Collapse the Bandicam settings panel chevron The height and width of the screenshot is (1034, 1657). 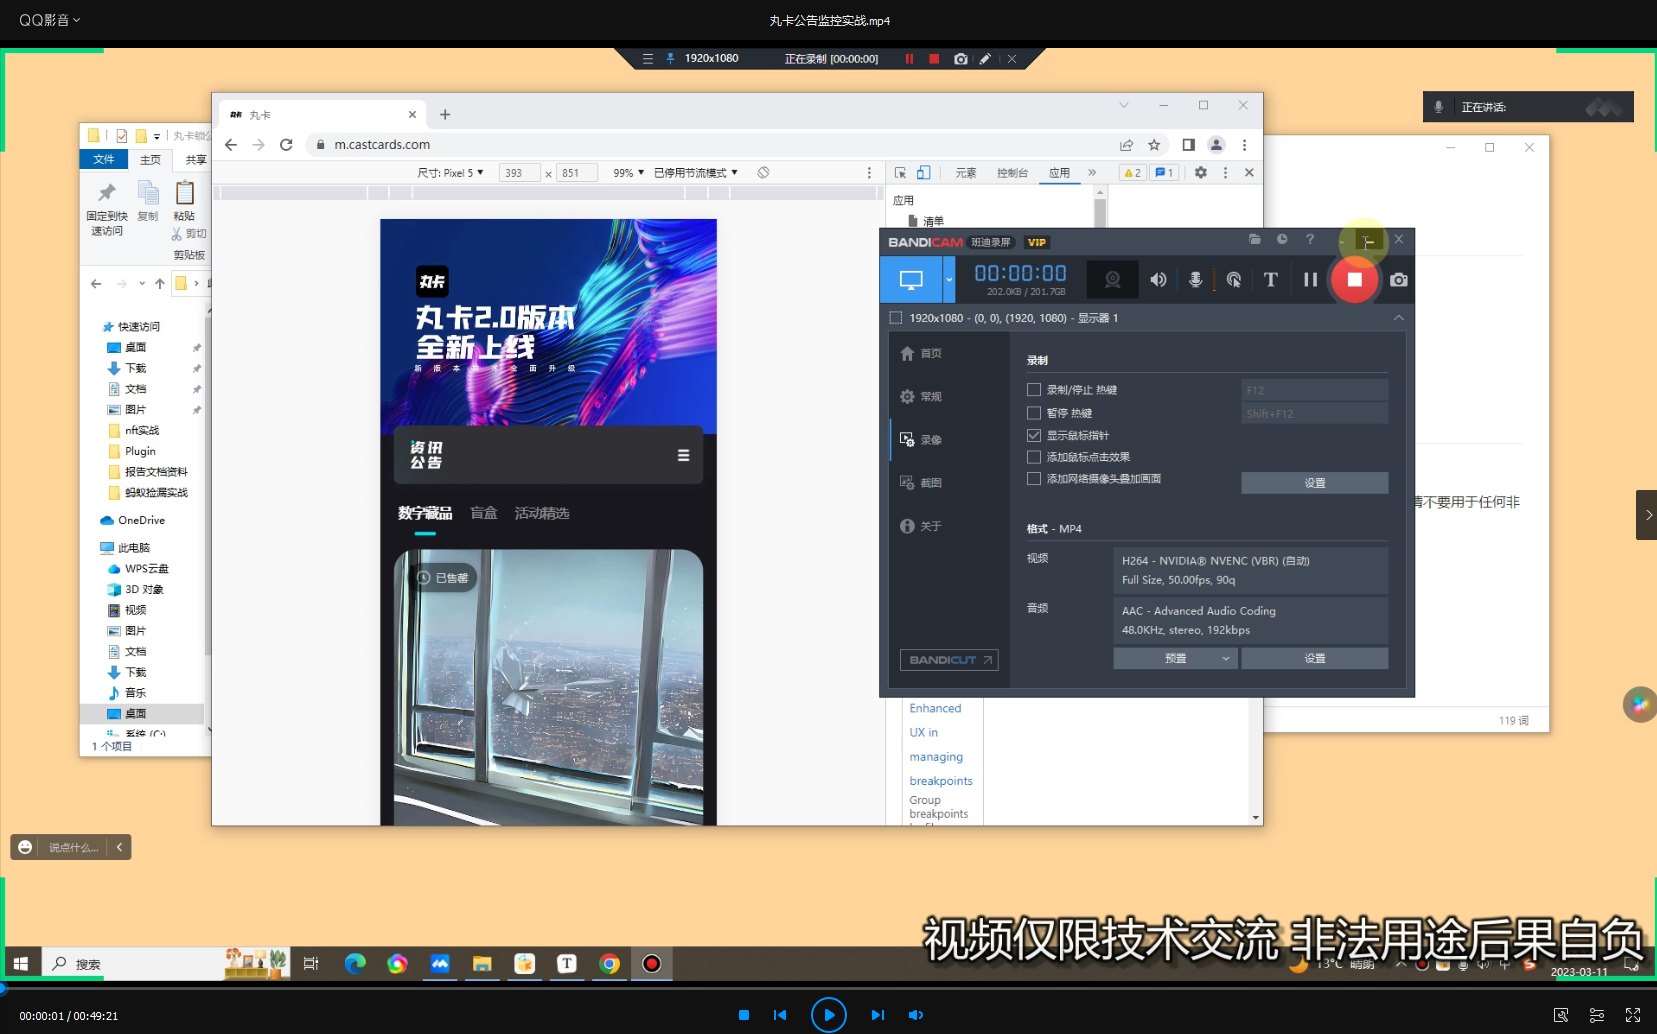[x=1399, y=318]
